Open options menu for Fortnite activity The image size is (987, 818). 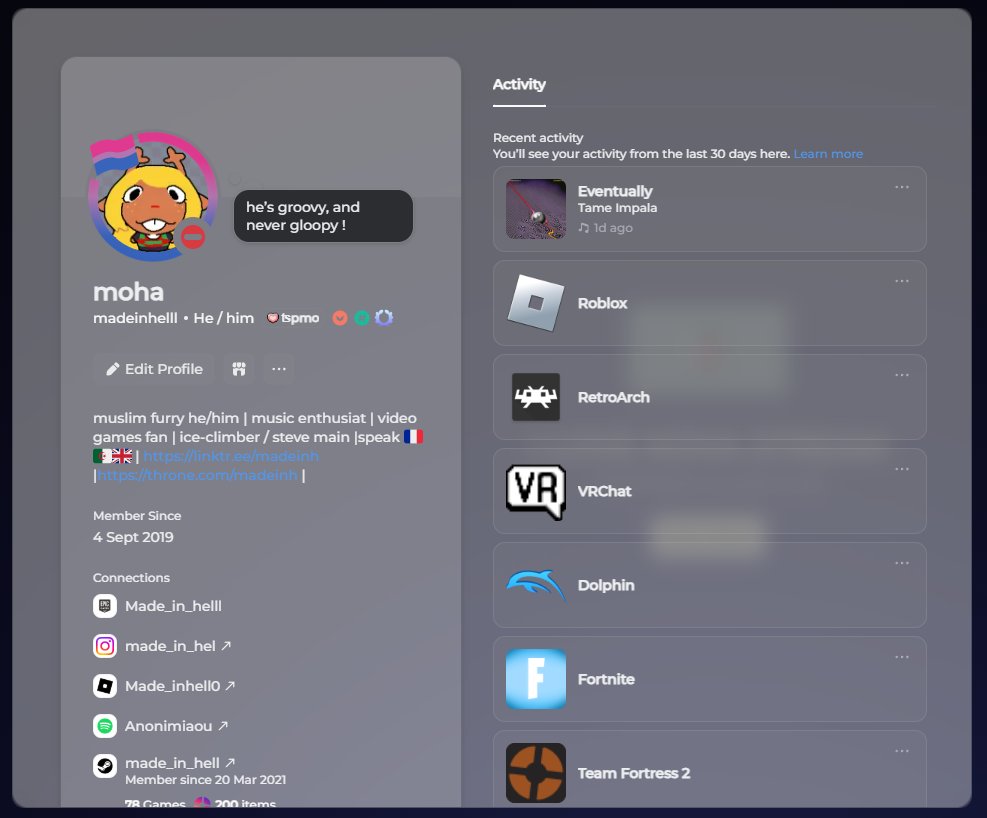click(x=902, y=657)
